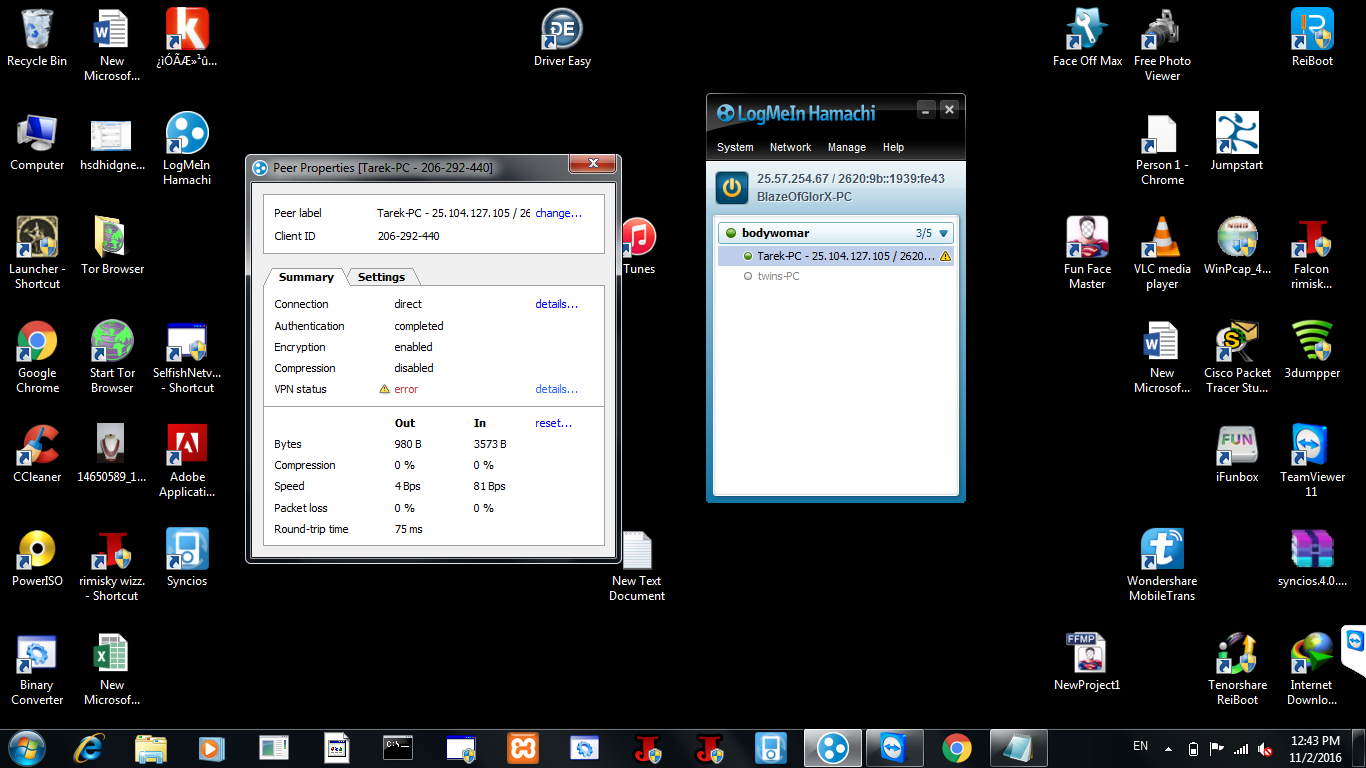This screenshot has height=768, width=1366.
Task: Open the System menu in Hamachi
Action: pyautogui.click(x=735, y=147)
